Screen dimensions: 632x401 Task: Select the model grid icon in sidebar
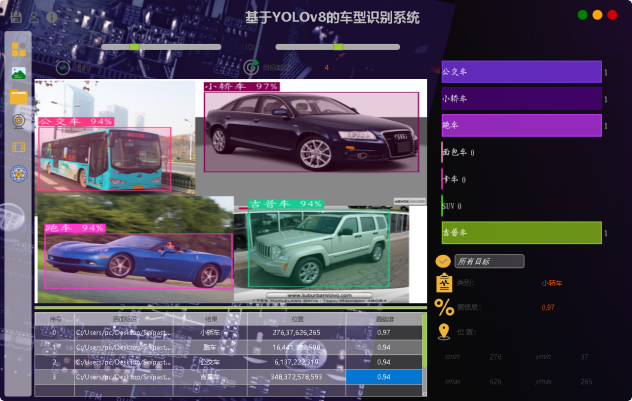(18, 48)
